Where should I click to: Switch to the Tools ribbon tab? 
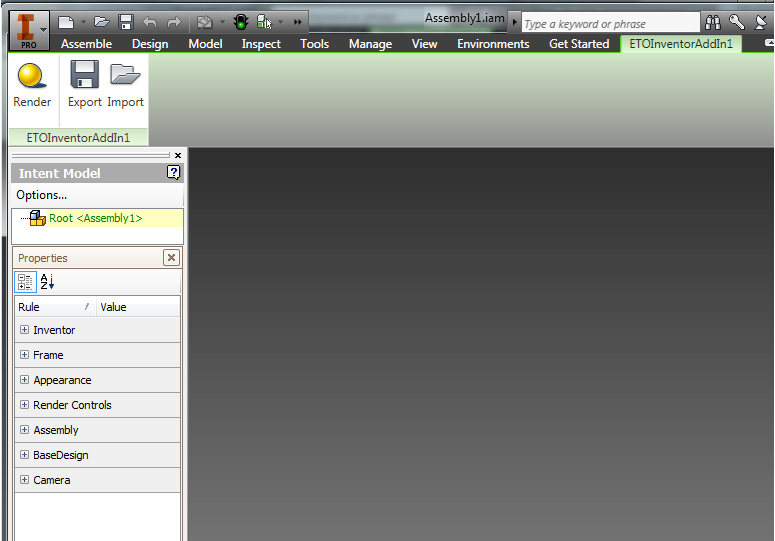(x=314, y=44)
